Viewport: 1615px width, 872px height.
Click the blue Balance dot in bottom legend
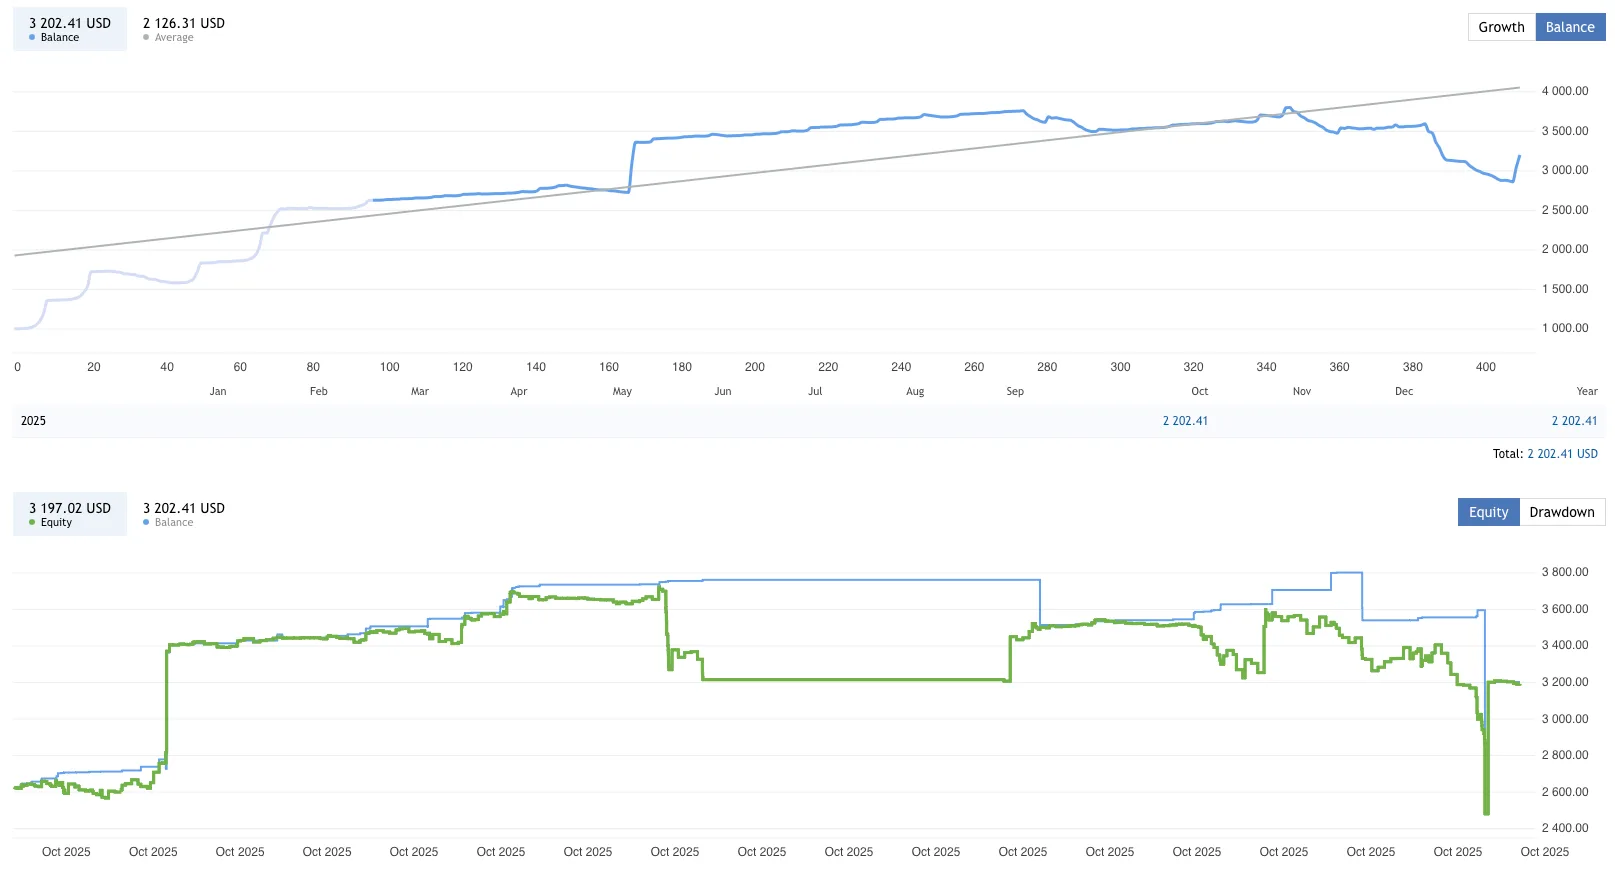146,522
